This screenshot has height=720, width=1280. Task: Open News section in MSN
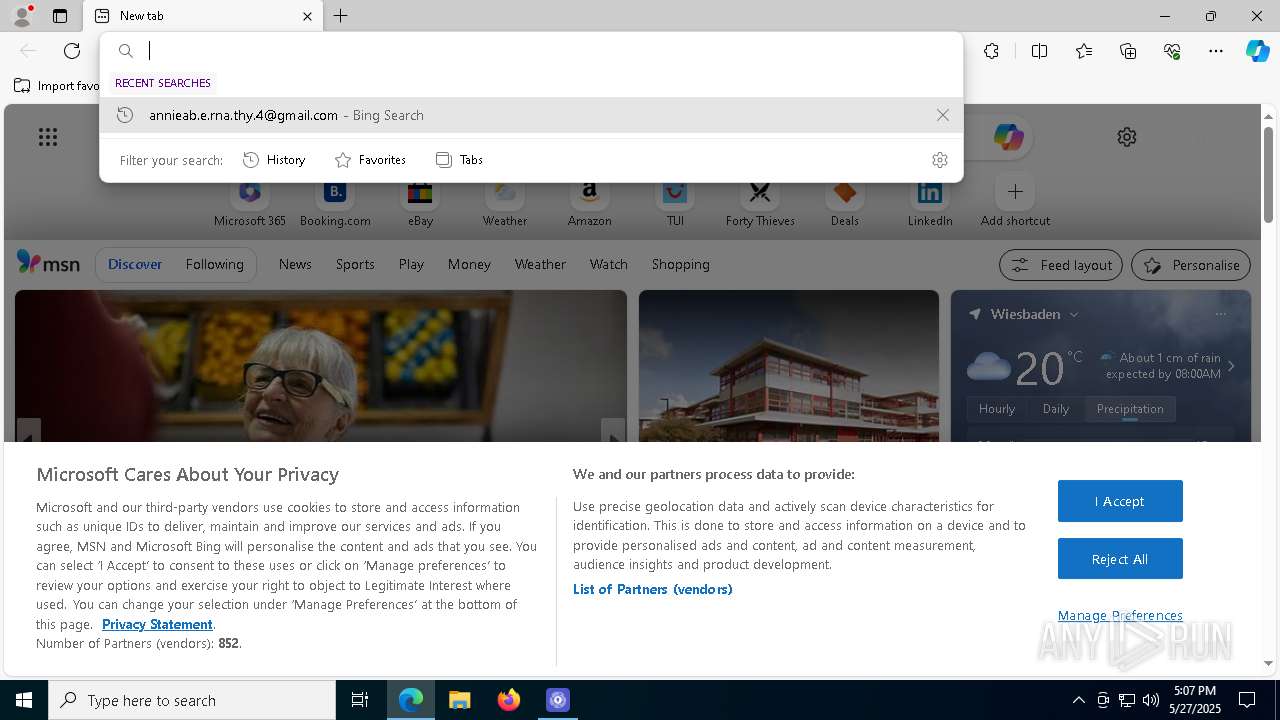click(x=295, y=264)
